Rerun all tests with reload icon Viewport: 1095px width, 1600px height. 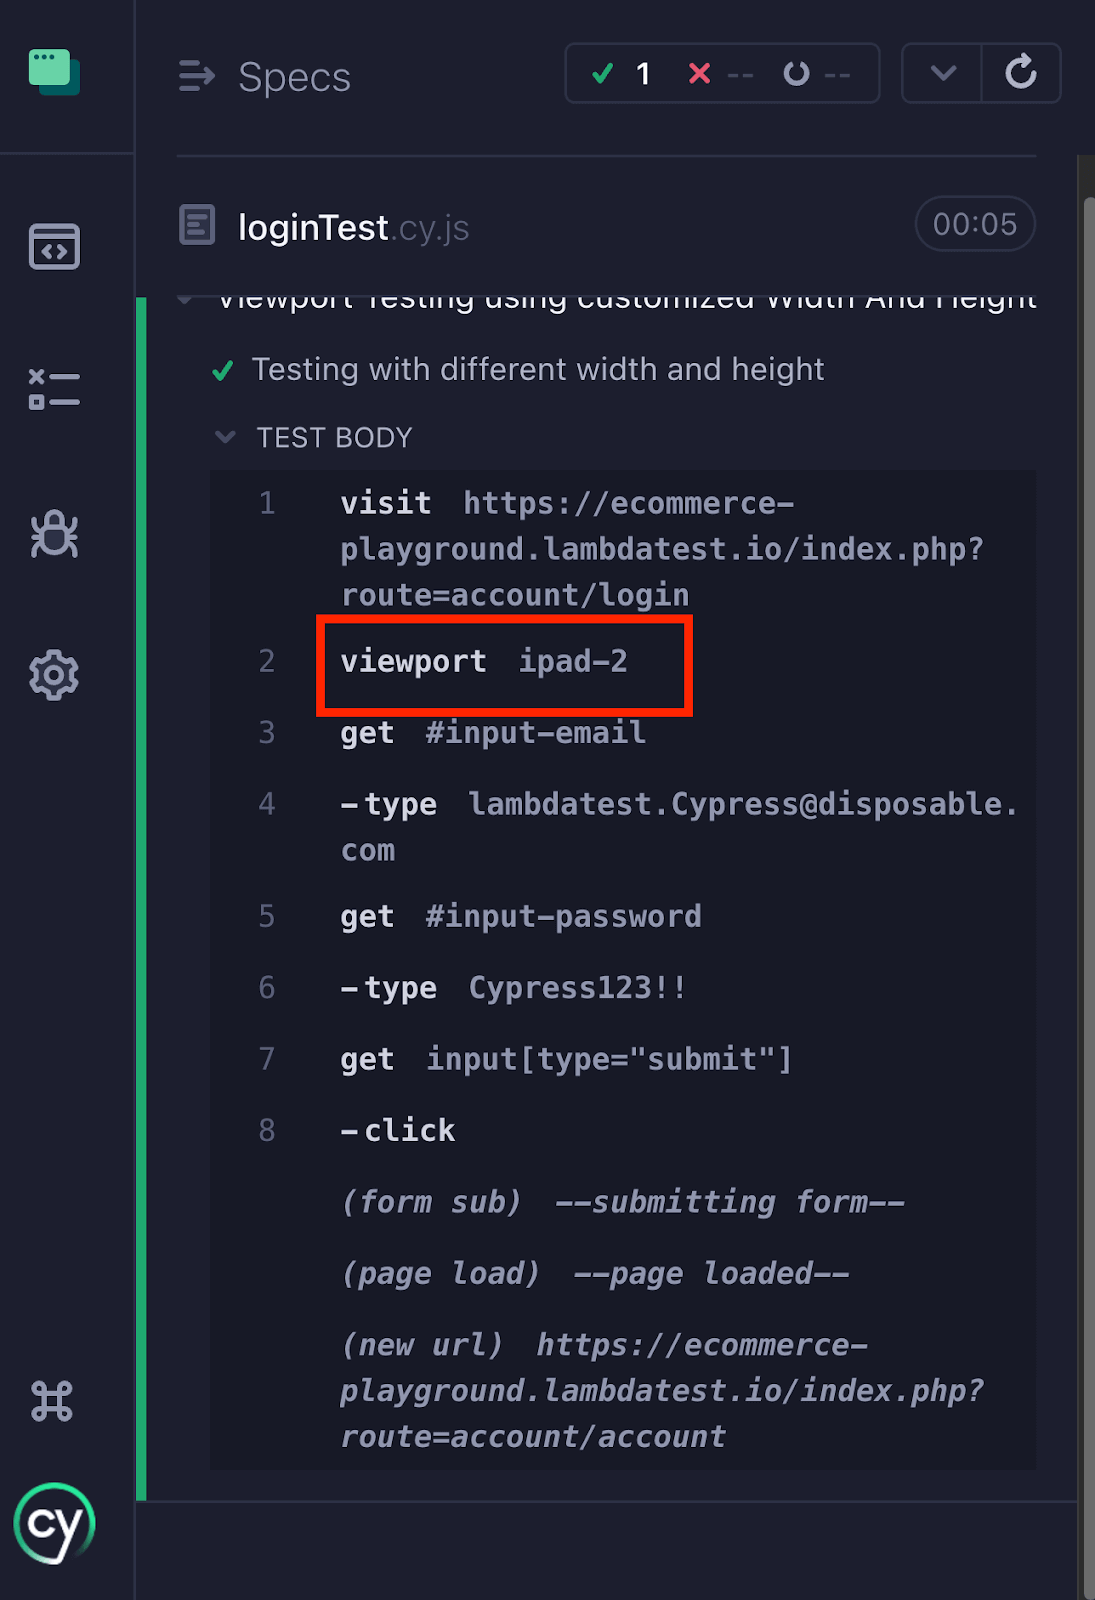click(x=1020, y=73)
